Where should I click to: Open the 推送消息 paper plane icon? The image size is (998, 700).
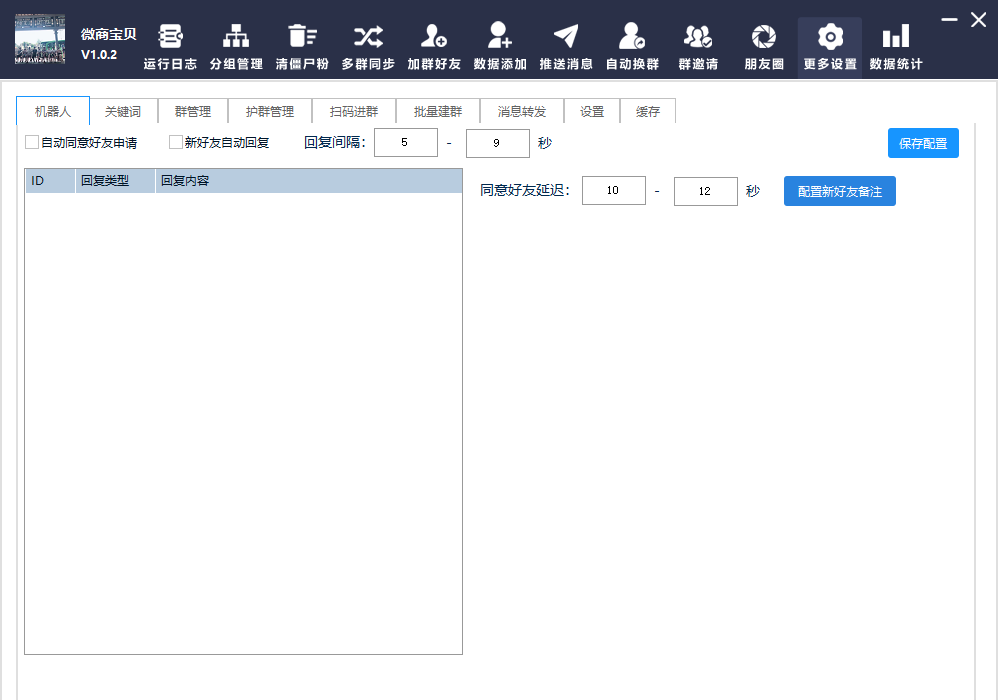(x=566, y=38)
